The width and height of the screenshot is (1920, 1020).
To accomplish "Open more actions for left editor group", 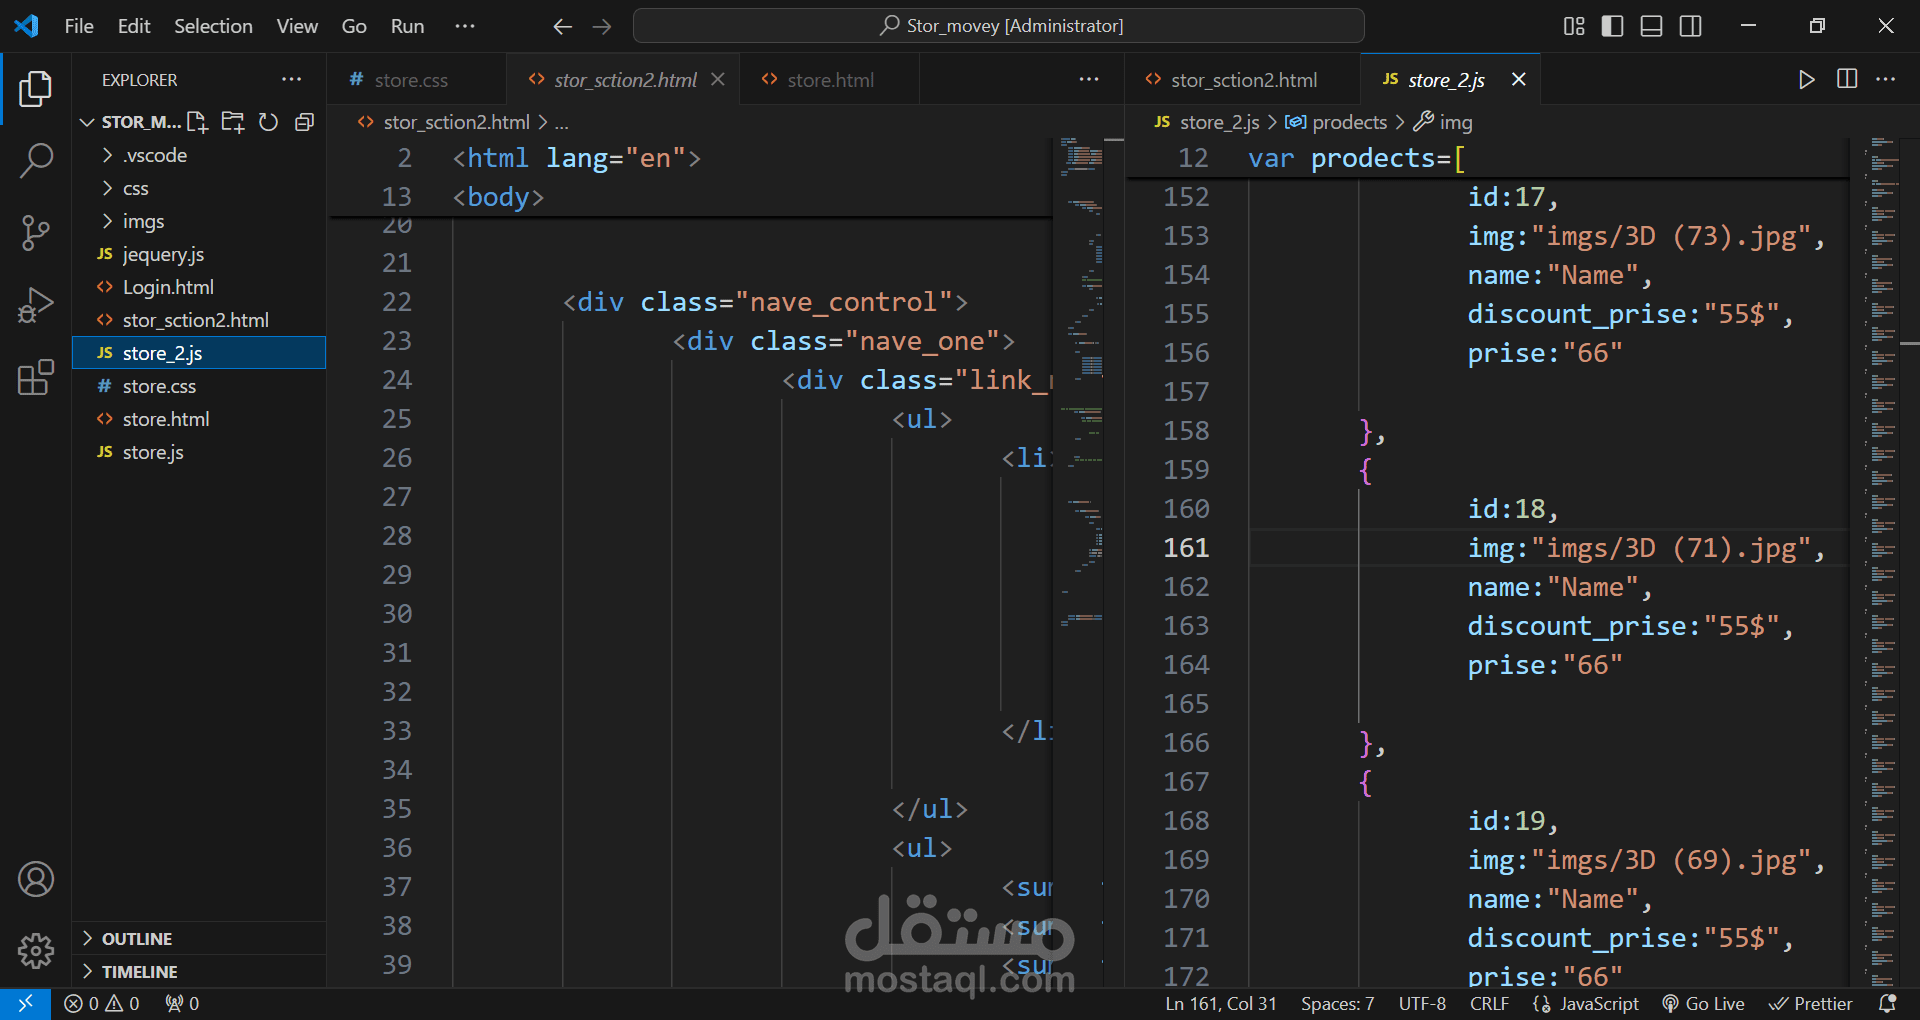I will click(1089, 79).
